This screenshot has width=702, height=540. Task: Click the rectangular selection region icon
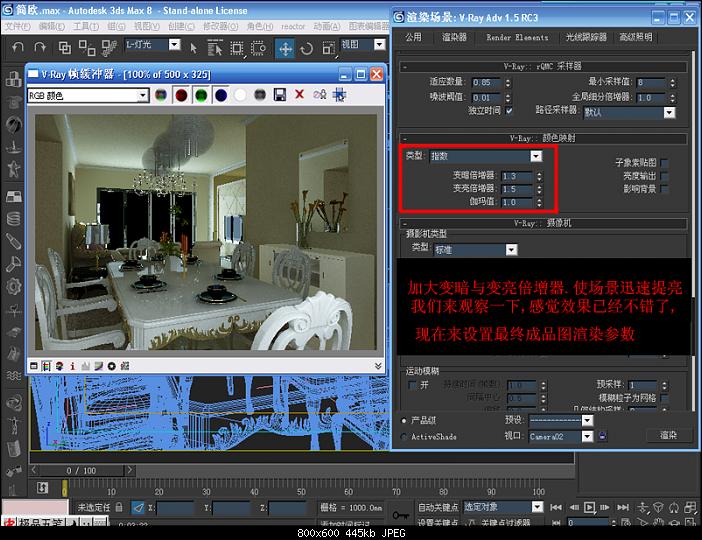[x=237, y=48]
